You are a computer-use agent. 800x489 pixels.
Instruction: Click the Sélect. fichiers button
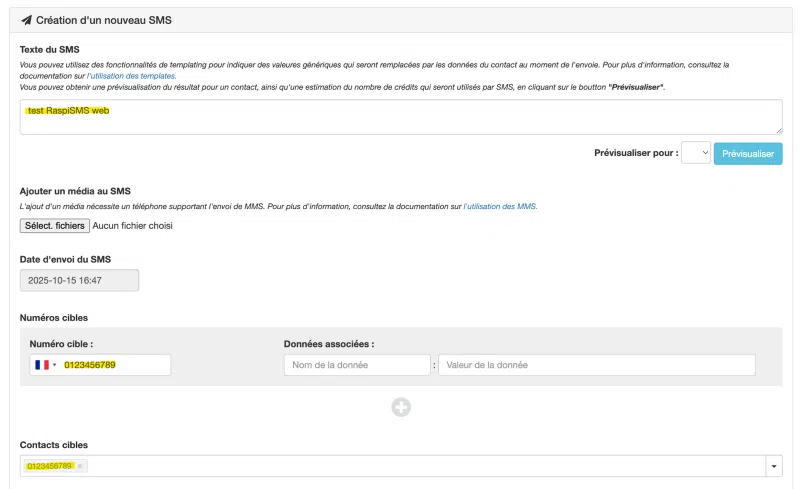pos(55,226)
